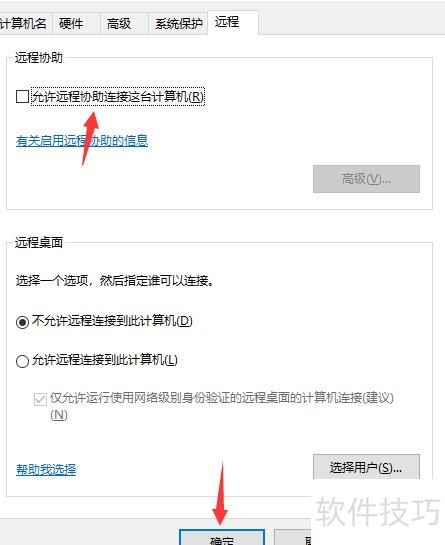Click the 远程协助 group heading
The height and width of the screenshot is (545, 445).
[39, 57]
